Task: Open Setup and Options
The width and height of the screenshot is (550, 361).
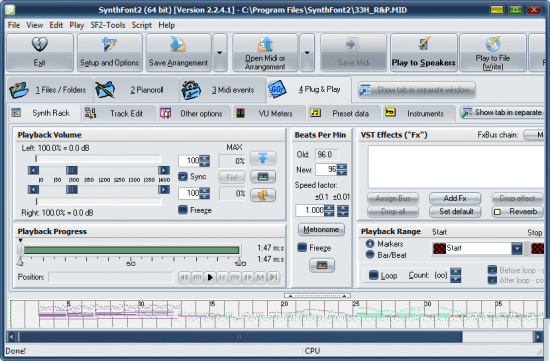Action: [109, 53]
